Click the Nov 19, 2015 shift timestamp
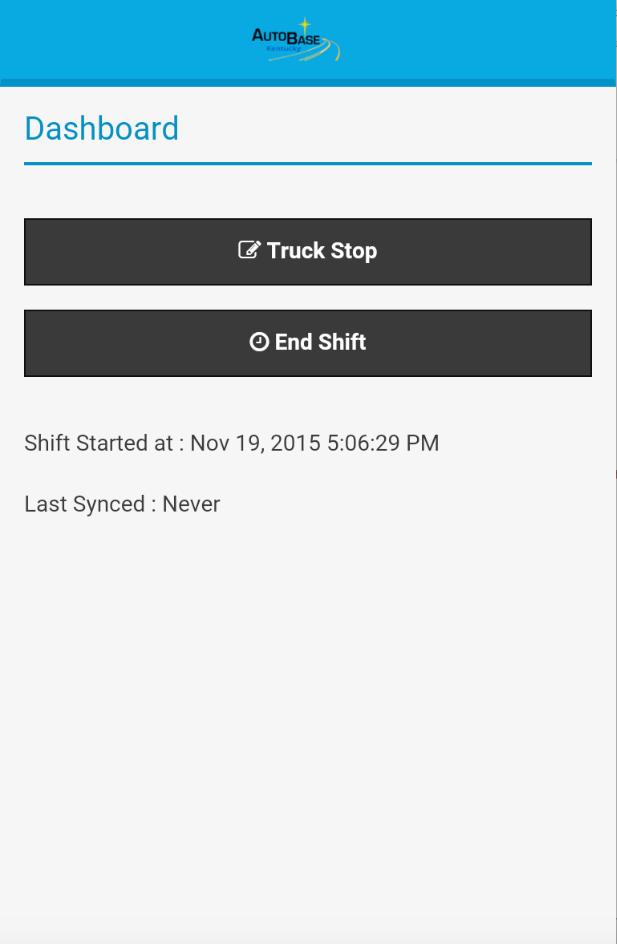The image size is (617, 944). (255, 443)
